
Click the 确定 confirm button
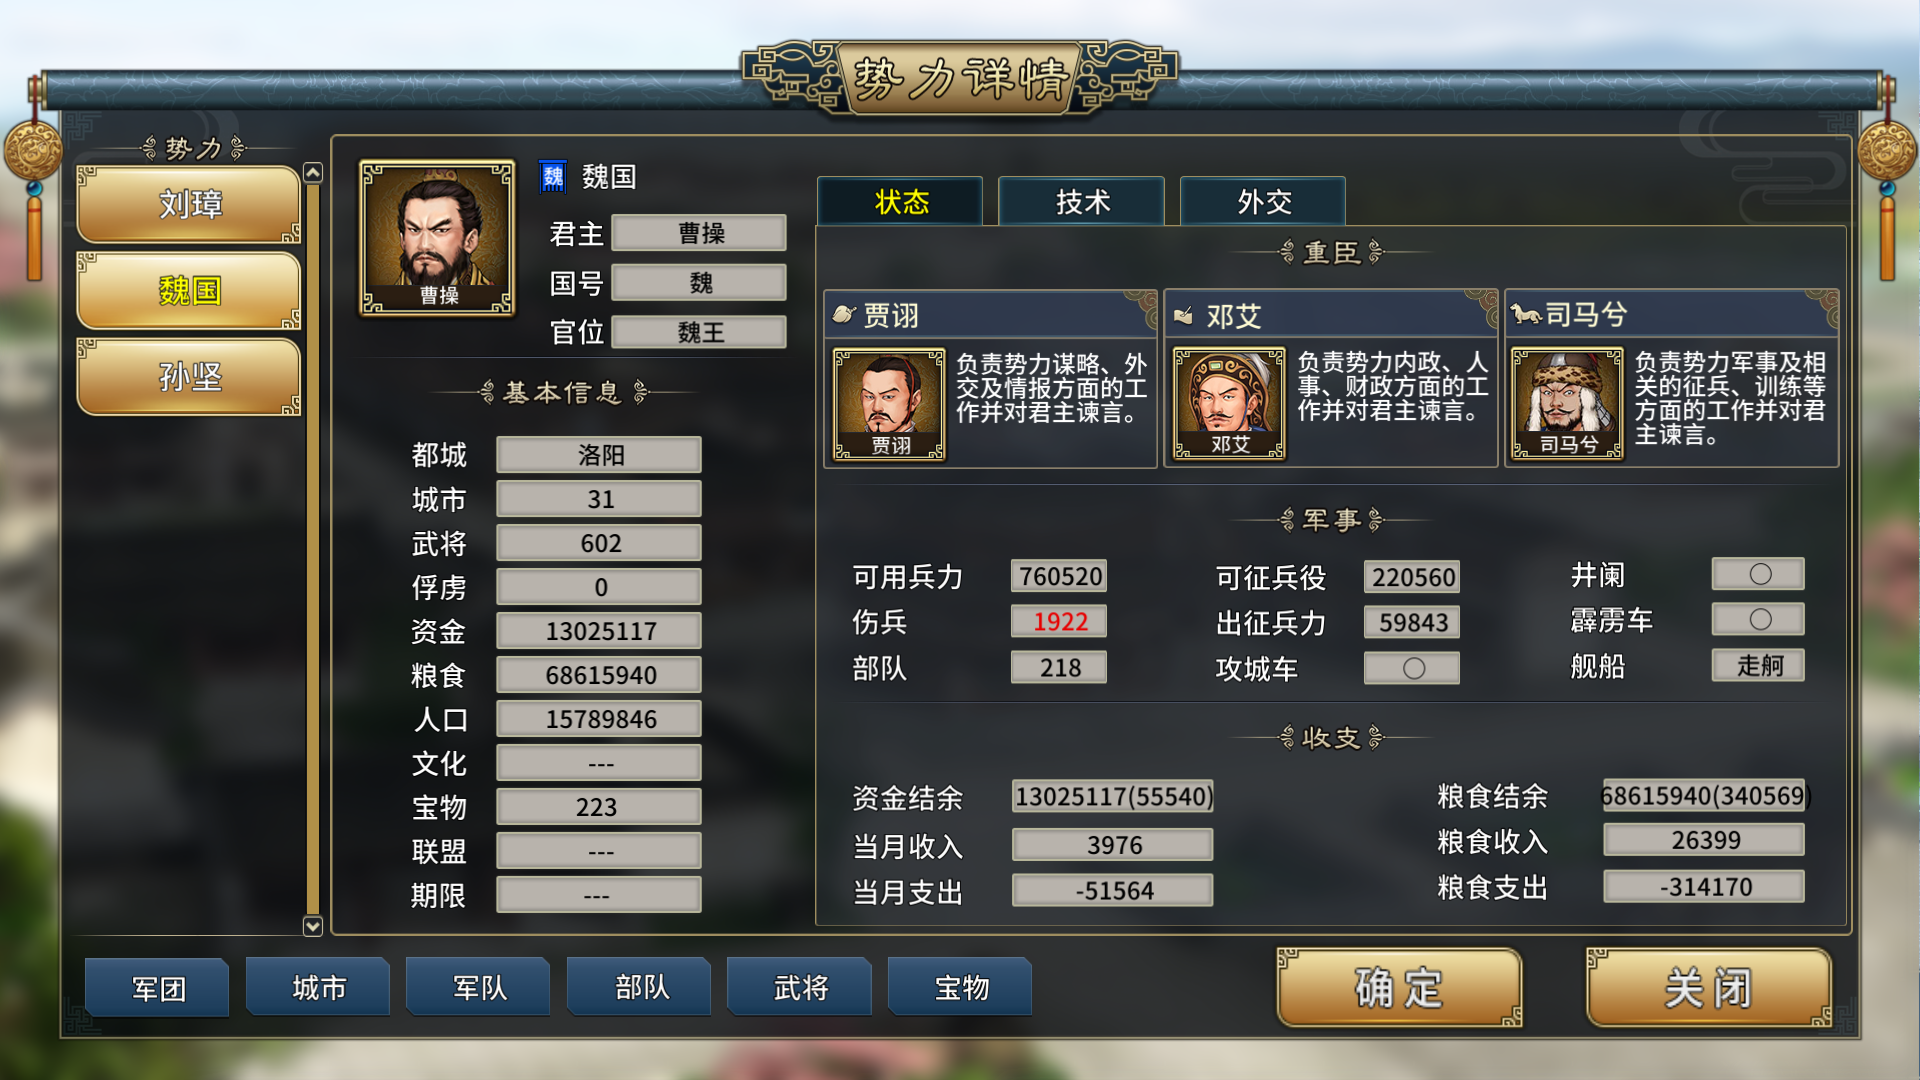(1399, 988)
